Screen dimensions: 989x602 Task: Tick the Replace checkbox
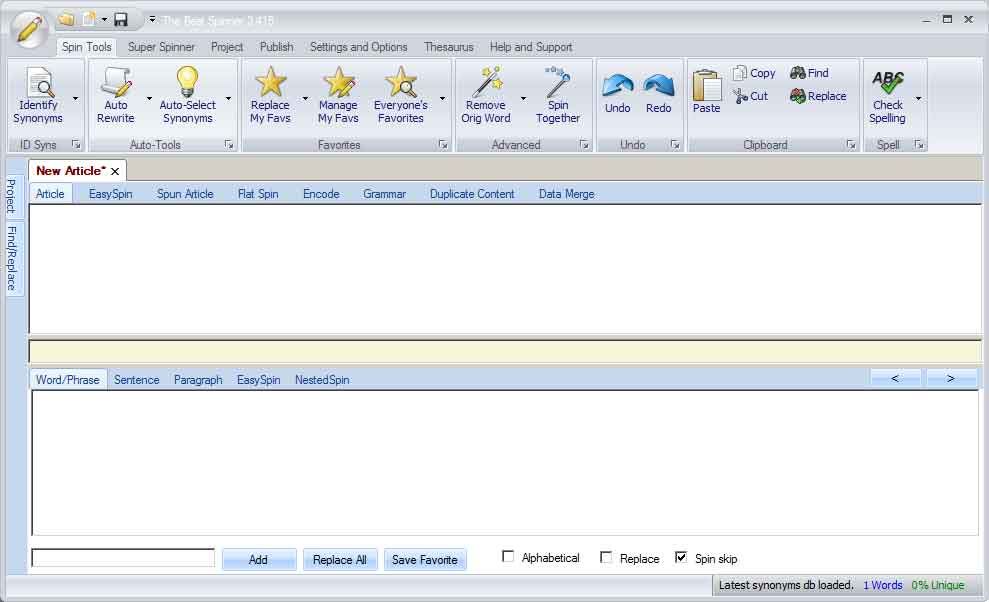(606, 557)
